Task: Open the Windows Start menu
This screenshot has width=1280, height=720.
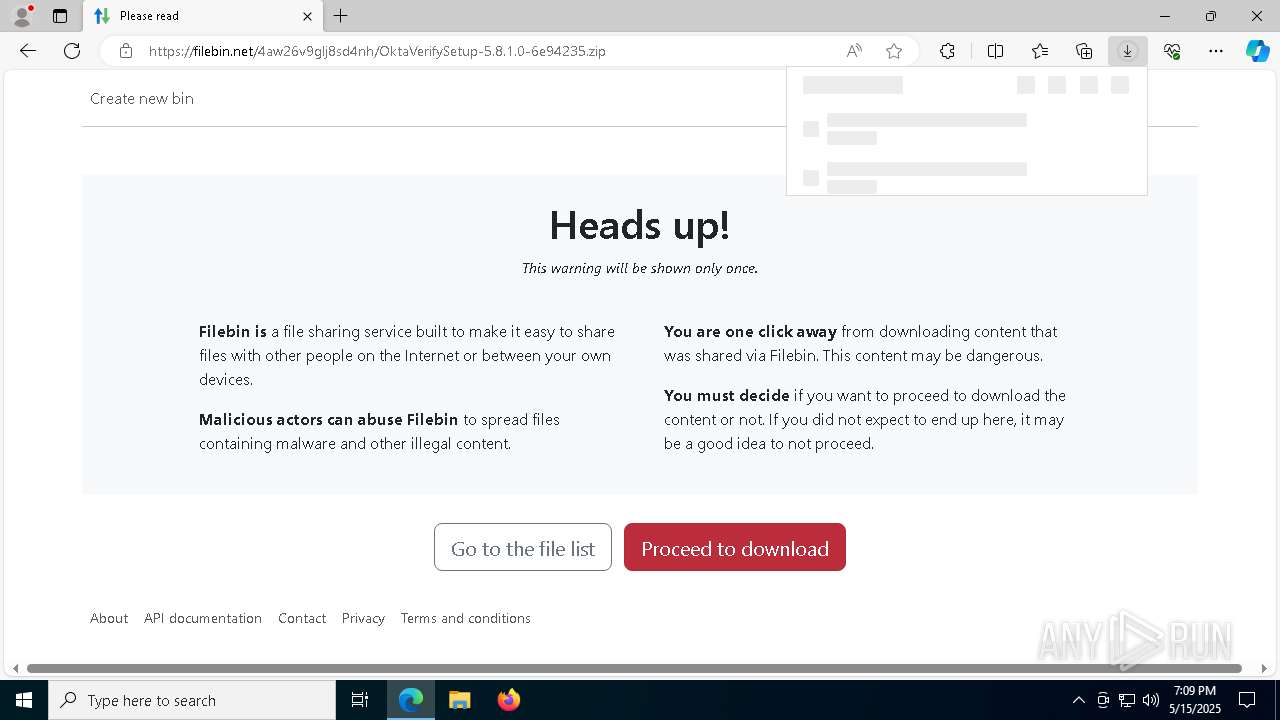Action: click(24, 700)
